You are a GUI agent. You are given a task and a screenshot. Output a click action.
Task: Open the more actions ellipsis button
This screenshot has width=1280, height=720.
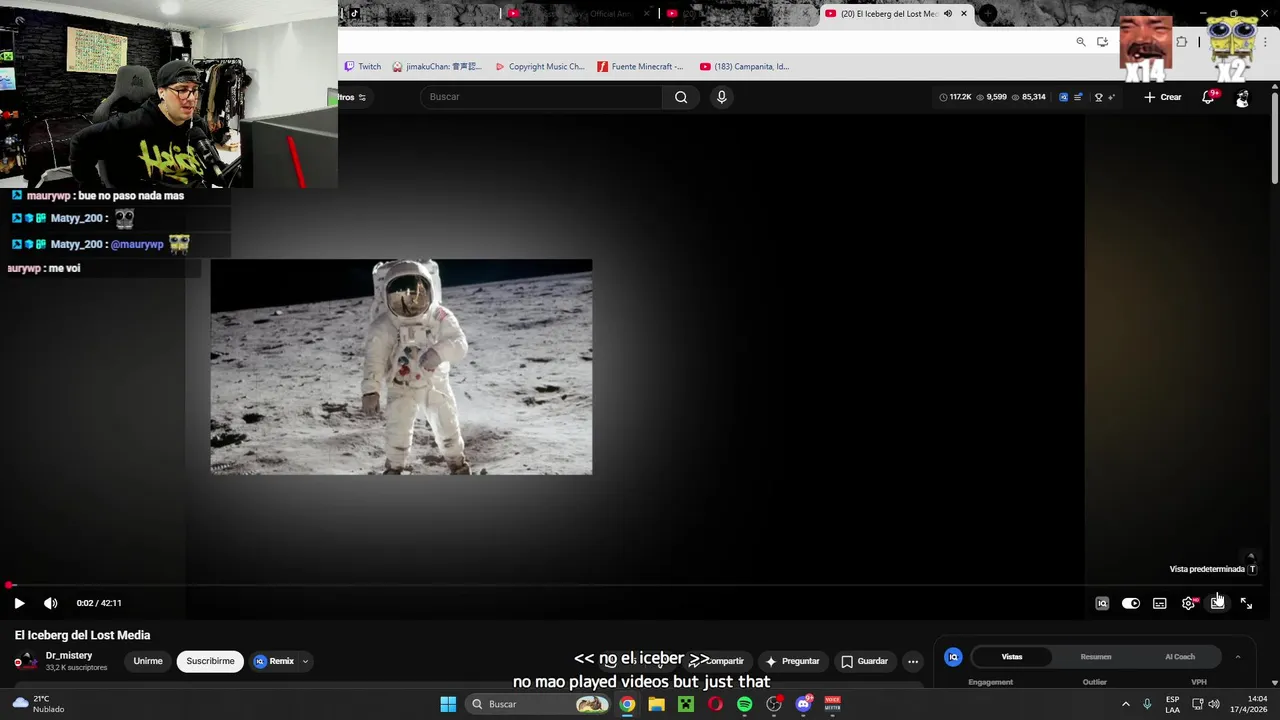(913, 661)
